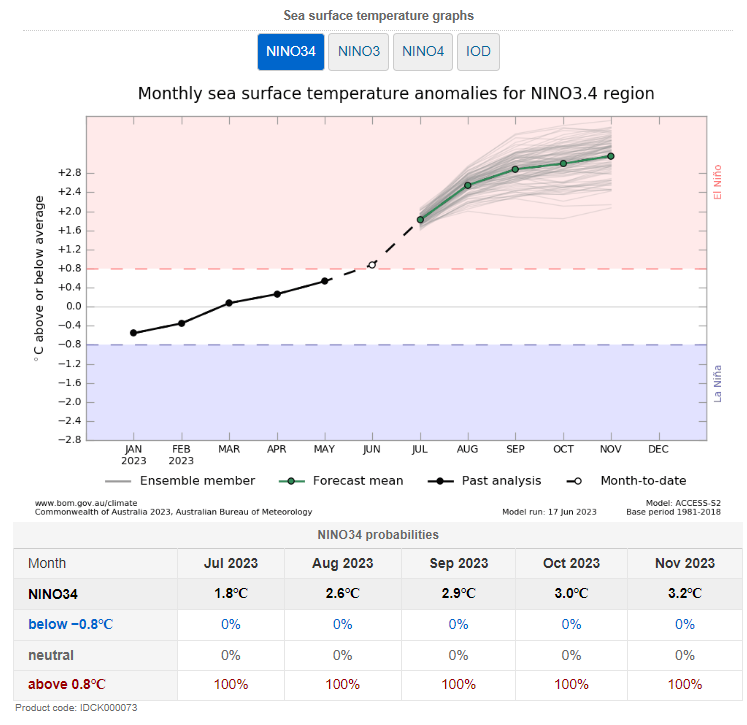747x725 pixels.
Task: Click the '°C above or below average' axis label
Action: pyautogui.click(x=39, y=278)
